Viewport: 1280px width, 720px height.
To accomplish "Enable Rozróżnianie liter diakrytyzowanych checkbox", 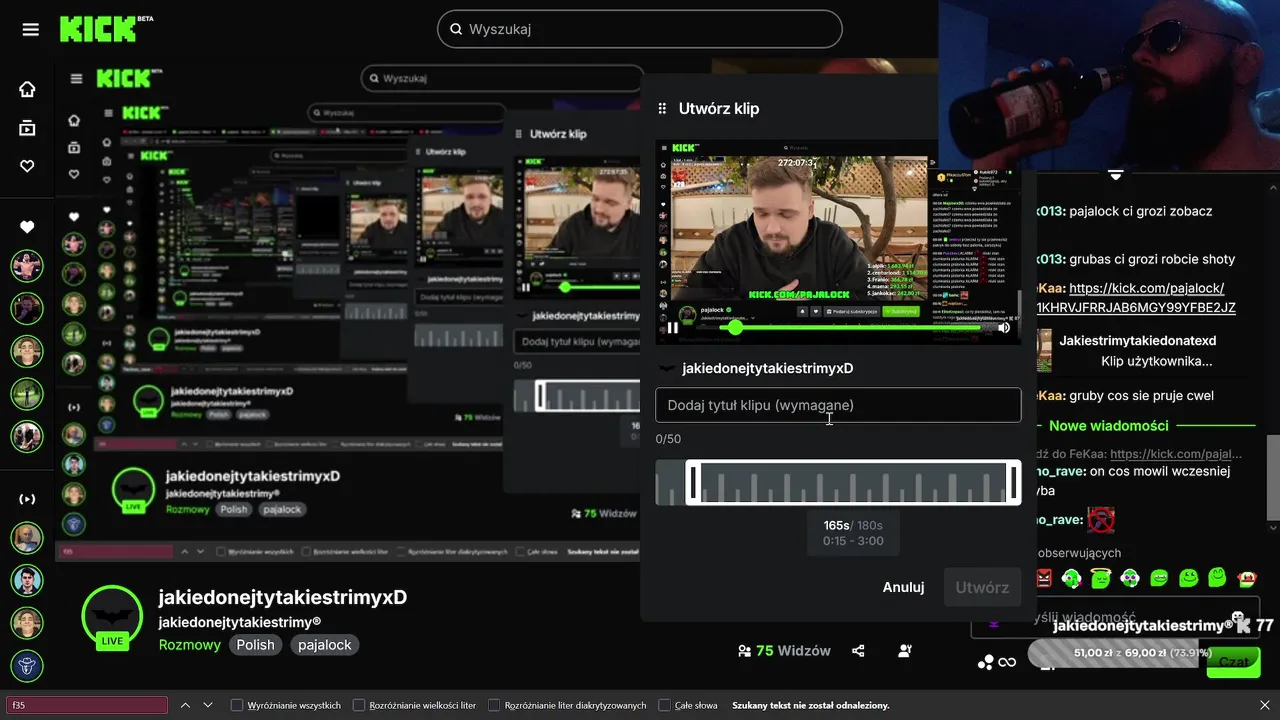I will (x=494, y=705).
